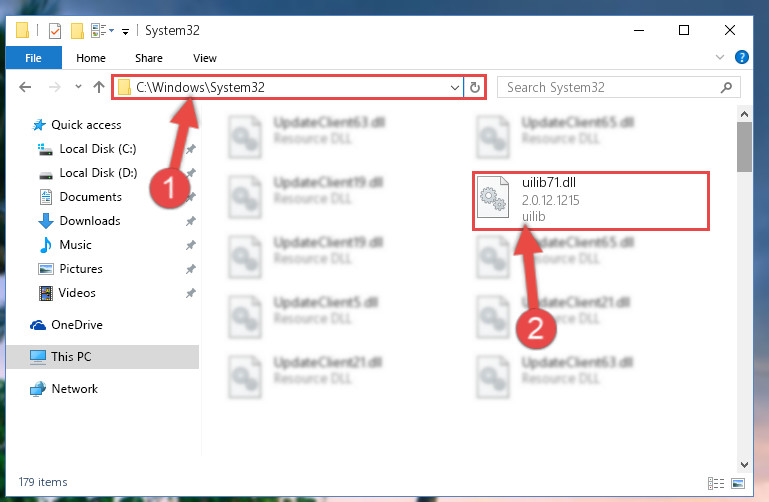
Task: Click the Search System32 field
Action: [x=618, y=87]
